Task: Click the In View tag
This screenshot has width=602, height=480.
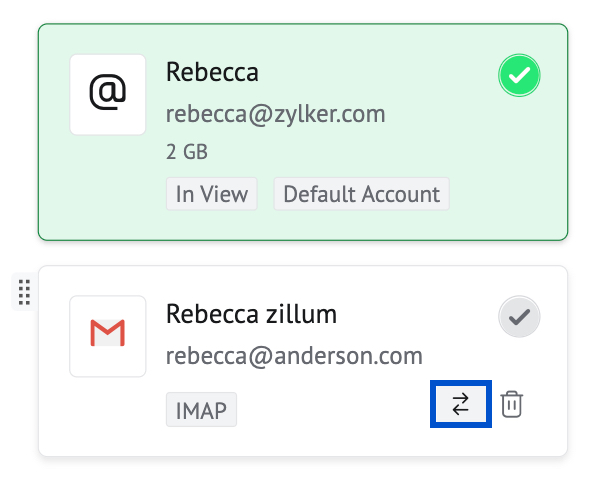Action: point(212,194)
